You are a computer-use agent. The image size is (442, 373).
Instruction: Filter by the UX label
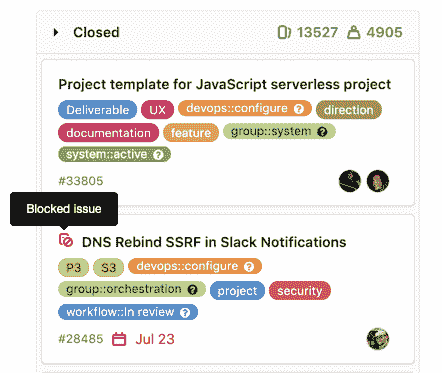click(157, 110)
